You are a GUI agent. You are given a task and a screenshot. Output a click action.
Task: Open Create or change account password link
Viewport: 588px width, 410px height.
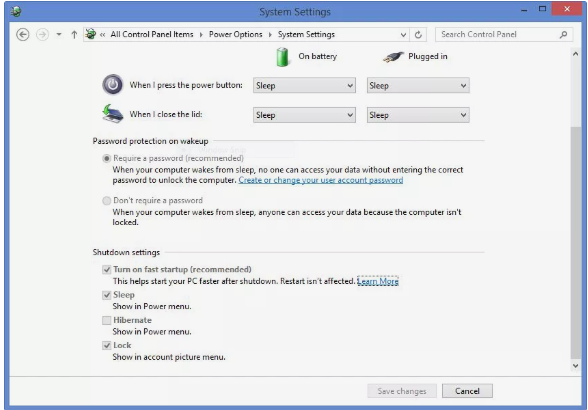click(x=321, y=180)
